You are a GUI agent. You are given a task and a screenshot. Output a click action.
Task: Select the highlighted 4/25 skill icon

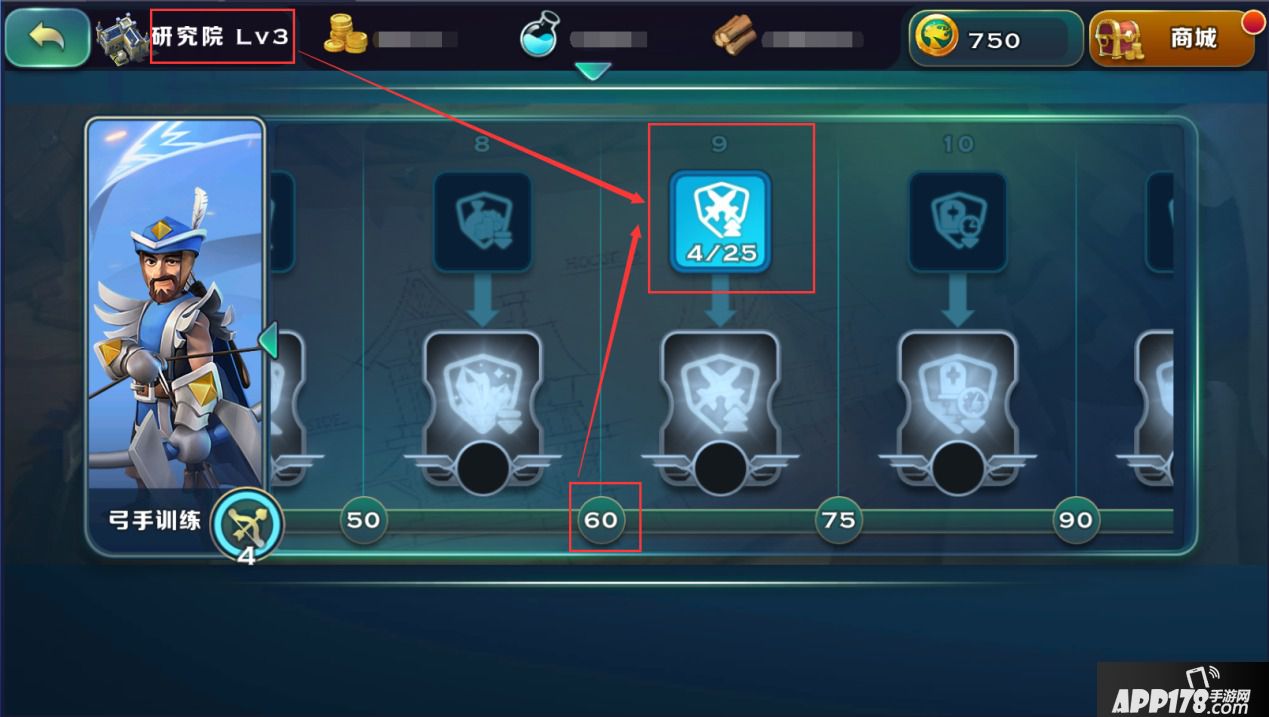720,221
